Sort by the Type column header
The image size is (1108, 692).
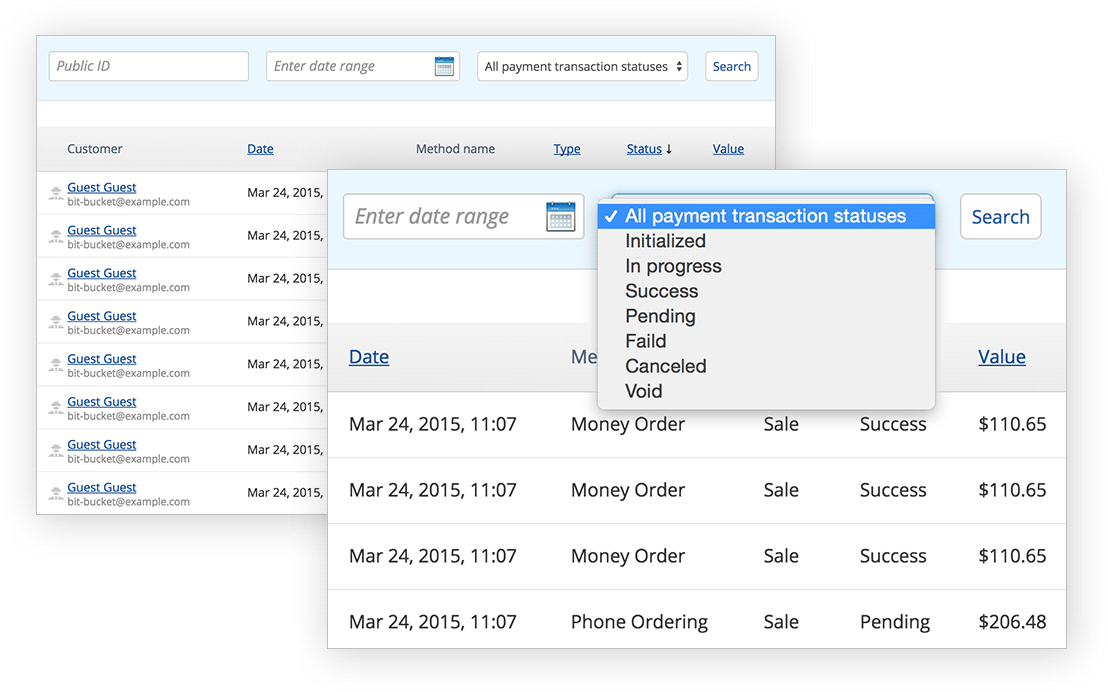tap(566, 149)
